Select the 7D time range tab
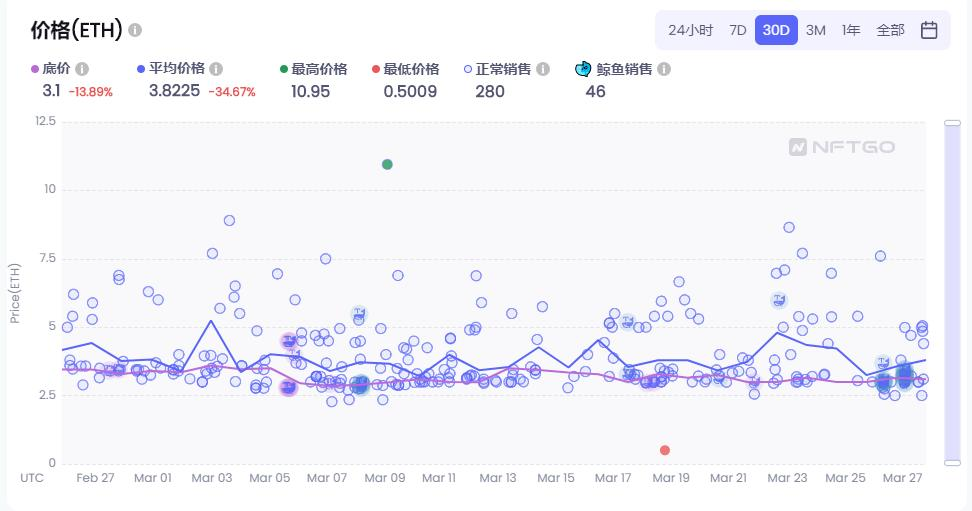The width and height of the screenshot is (972, 511). (737, 30)
